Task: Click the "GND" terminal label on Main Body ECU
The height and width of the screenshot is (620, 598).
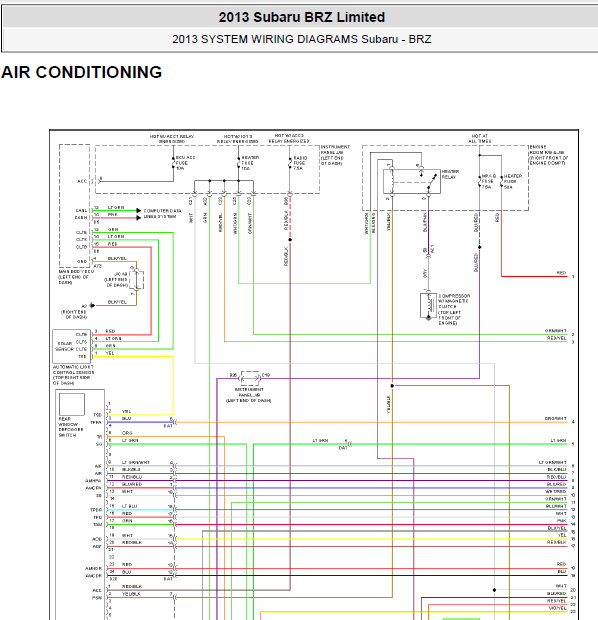Action: coord(81,261)
